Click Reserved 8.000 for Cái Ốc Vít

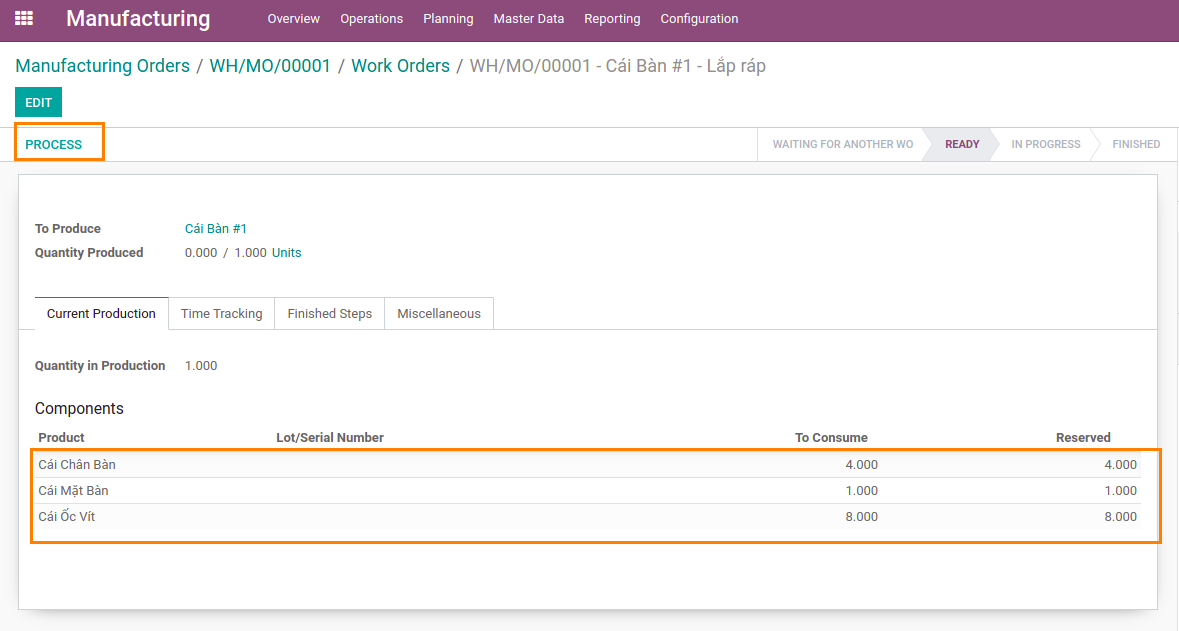click(1120, 517)
